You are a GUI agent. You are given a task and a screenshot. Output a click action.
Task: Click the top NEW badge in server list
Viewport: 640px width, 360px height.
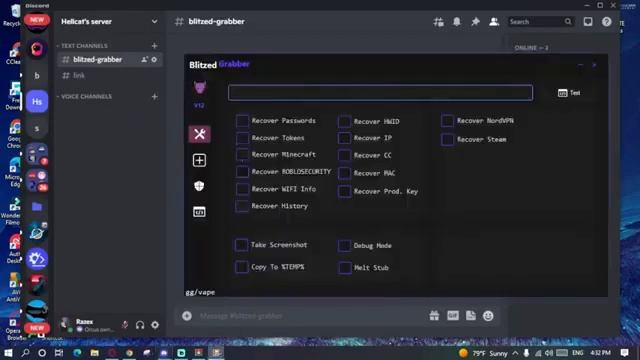coord(37,20)
